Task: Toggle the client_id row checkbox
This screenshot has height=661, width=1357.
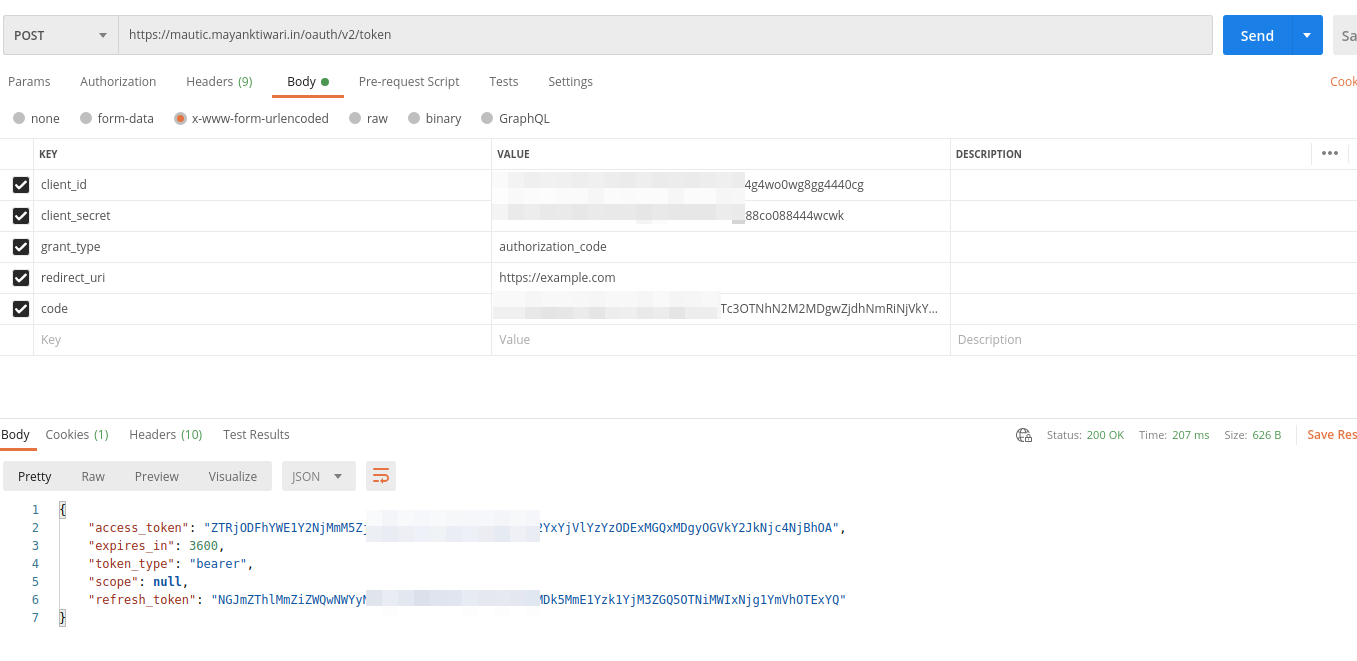Action: tap(20, 185)
